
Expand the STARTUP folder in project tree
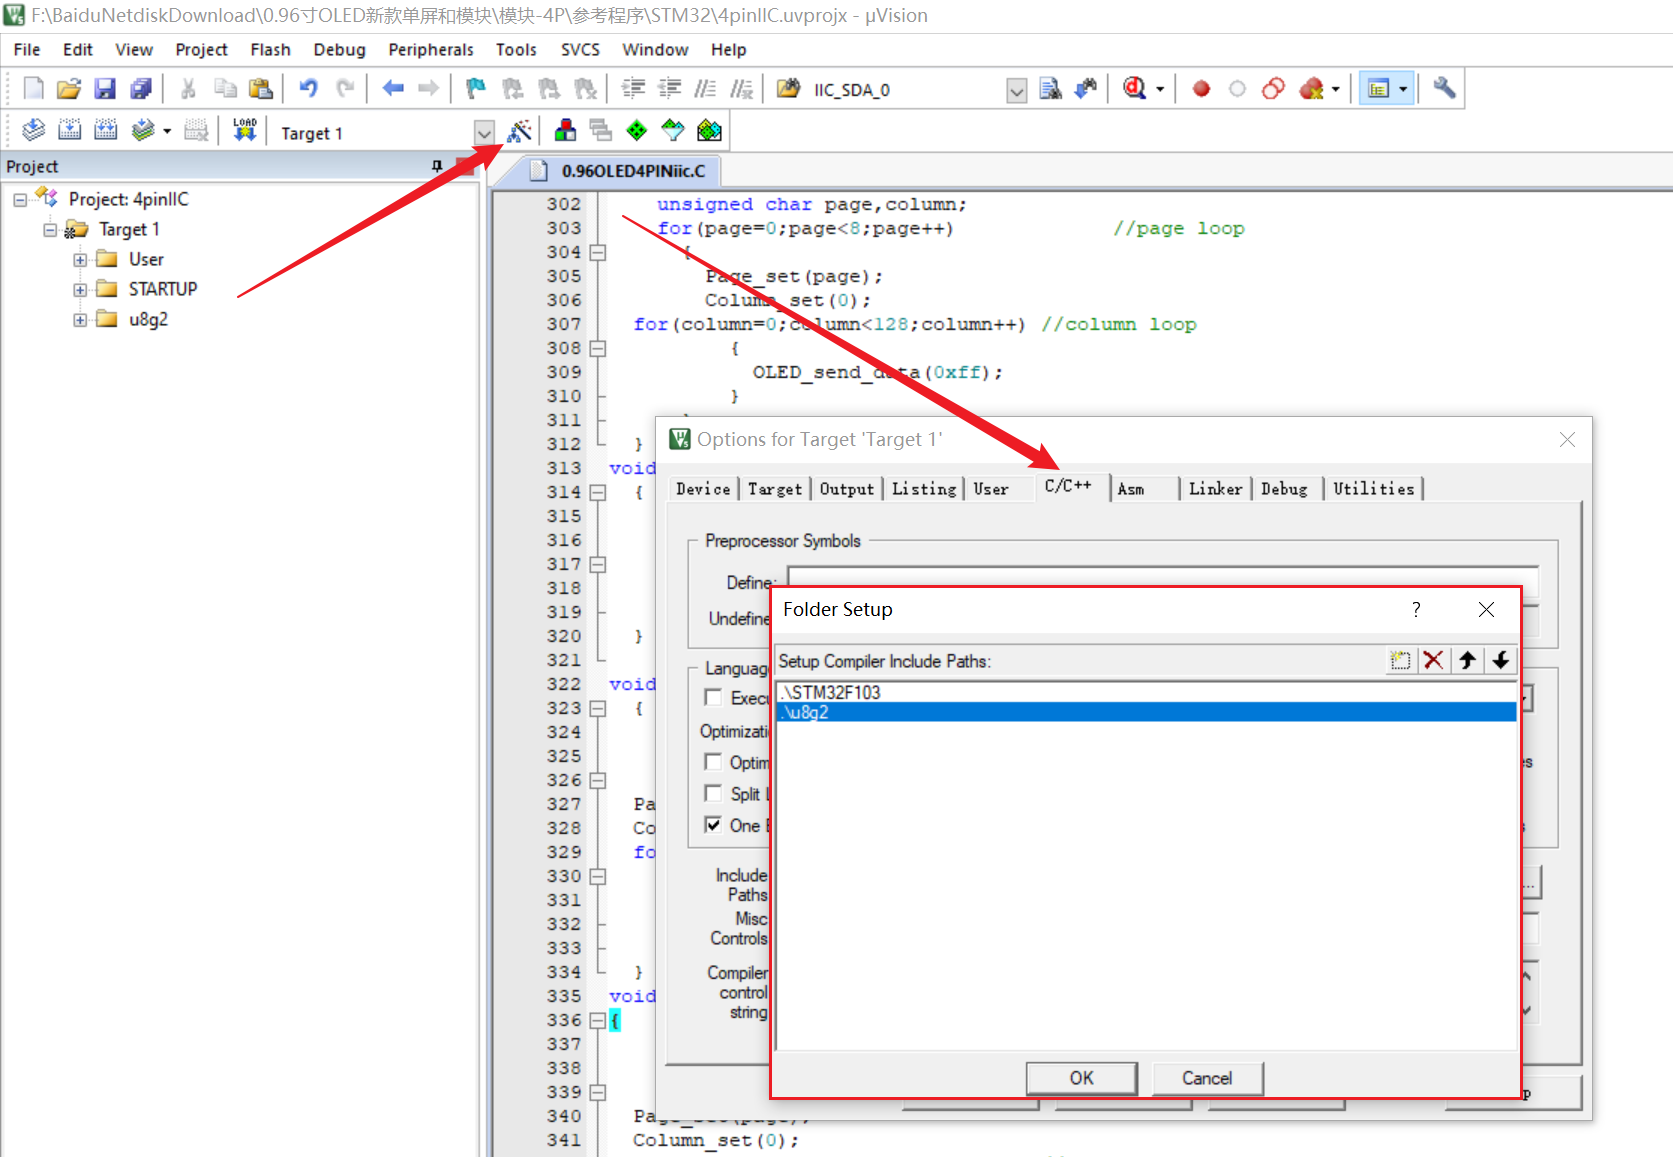(80, 290)
